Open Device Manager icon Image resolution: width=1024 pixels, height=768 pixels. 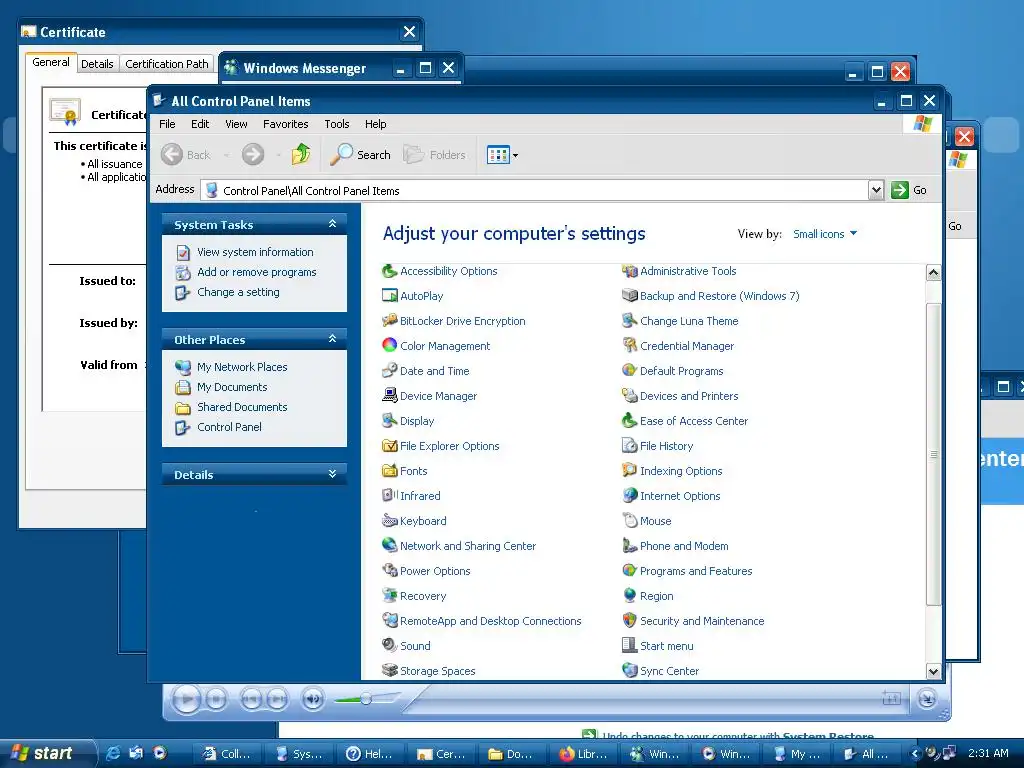click(x=390, y=396)
